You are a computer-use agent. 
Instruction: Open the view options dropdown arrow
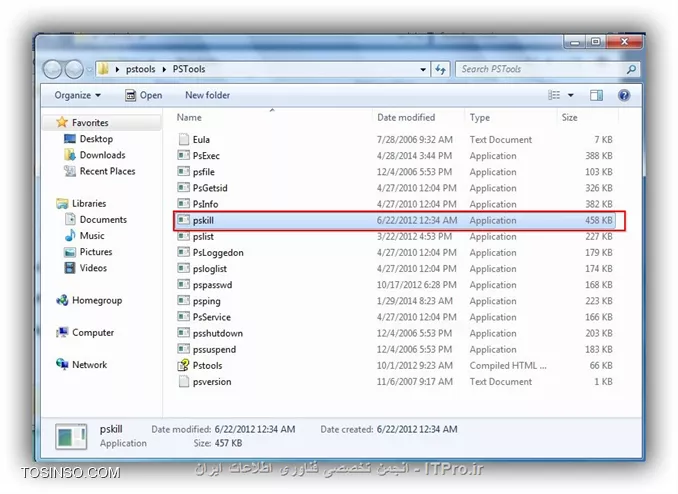pos(571,95)
